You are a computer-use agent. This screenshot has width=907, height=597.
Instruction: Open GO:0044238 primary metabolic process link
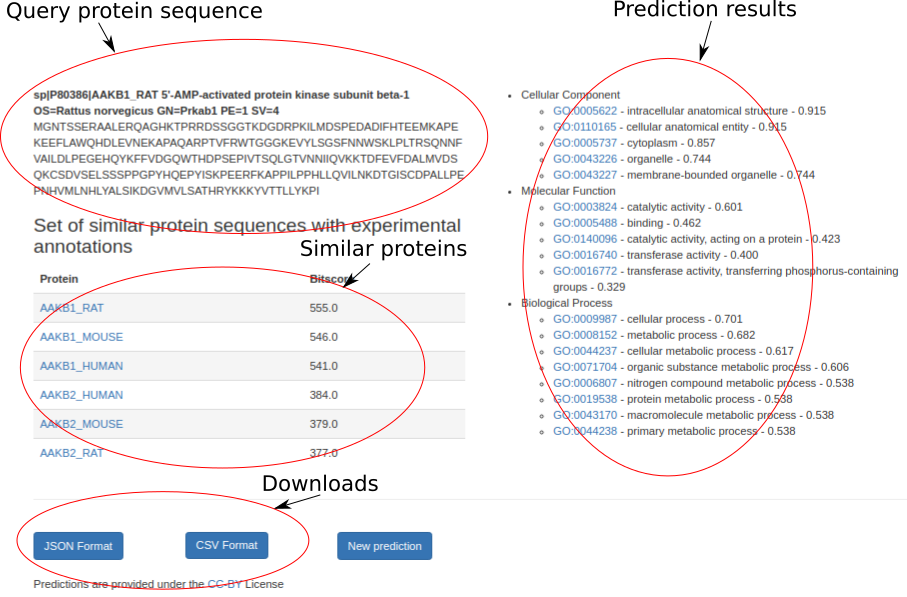coord(585,431)
